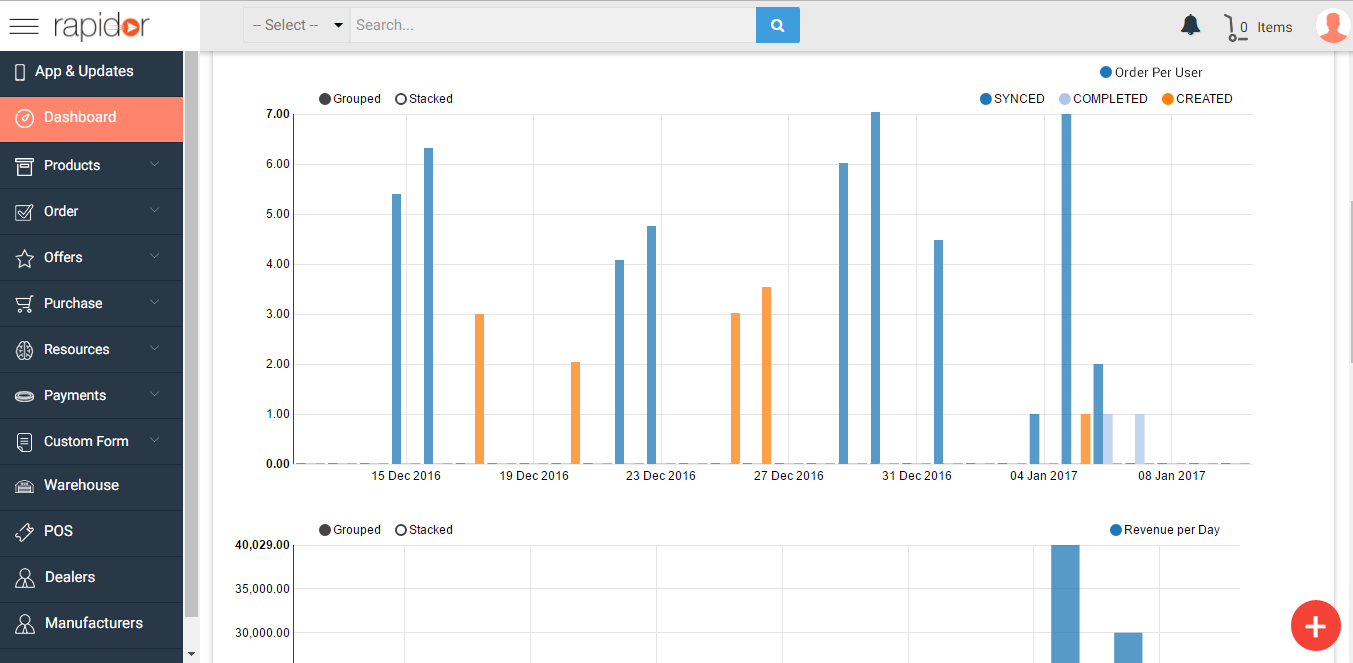Click the notification bell icon
The width and height of the screenshot is (1353, 663).
pyautogui.click(x=1190, y=26)
